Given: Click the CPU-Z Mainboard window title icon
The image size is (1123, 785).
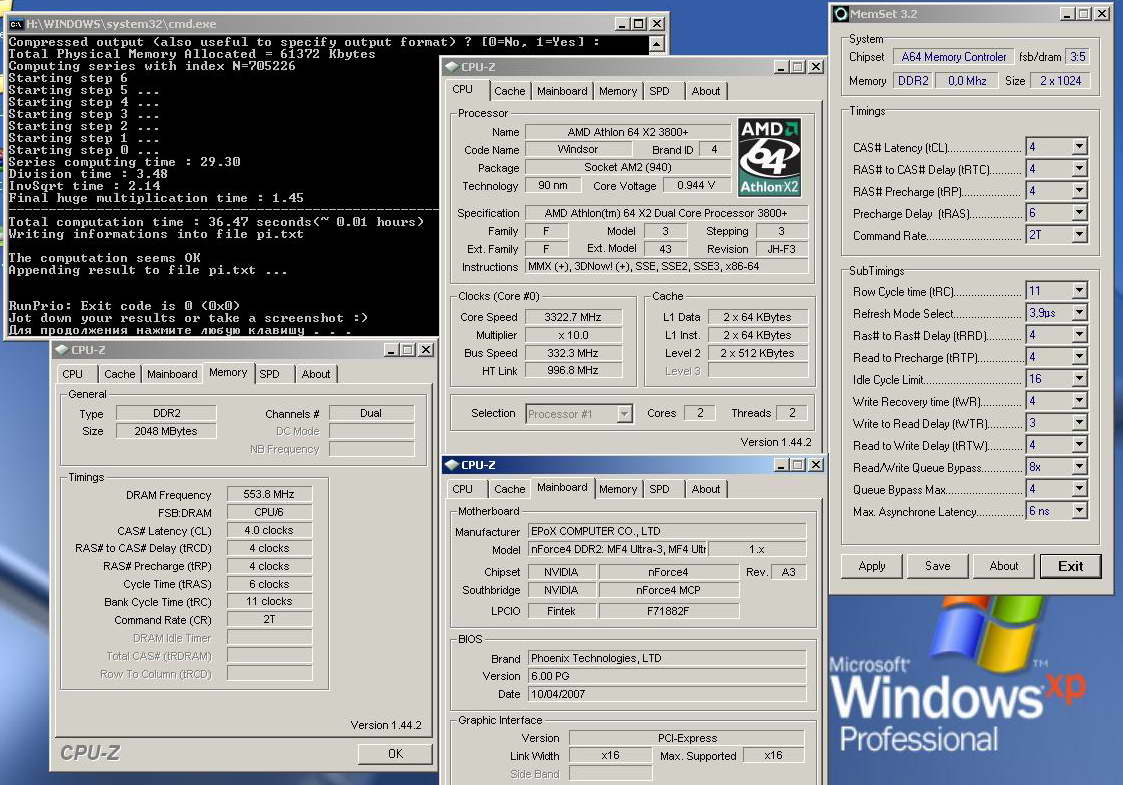Looking at the screenshot, I should (451, 465).
